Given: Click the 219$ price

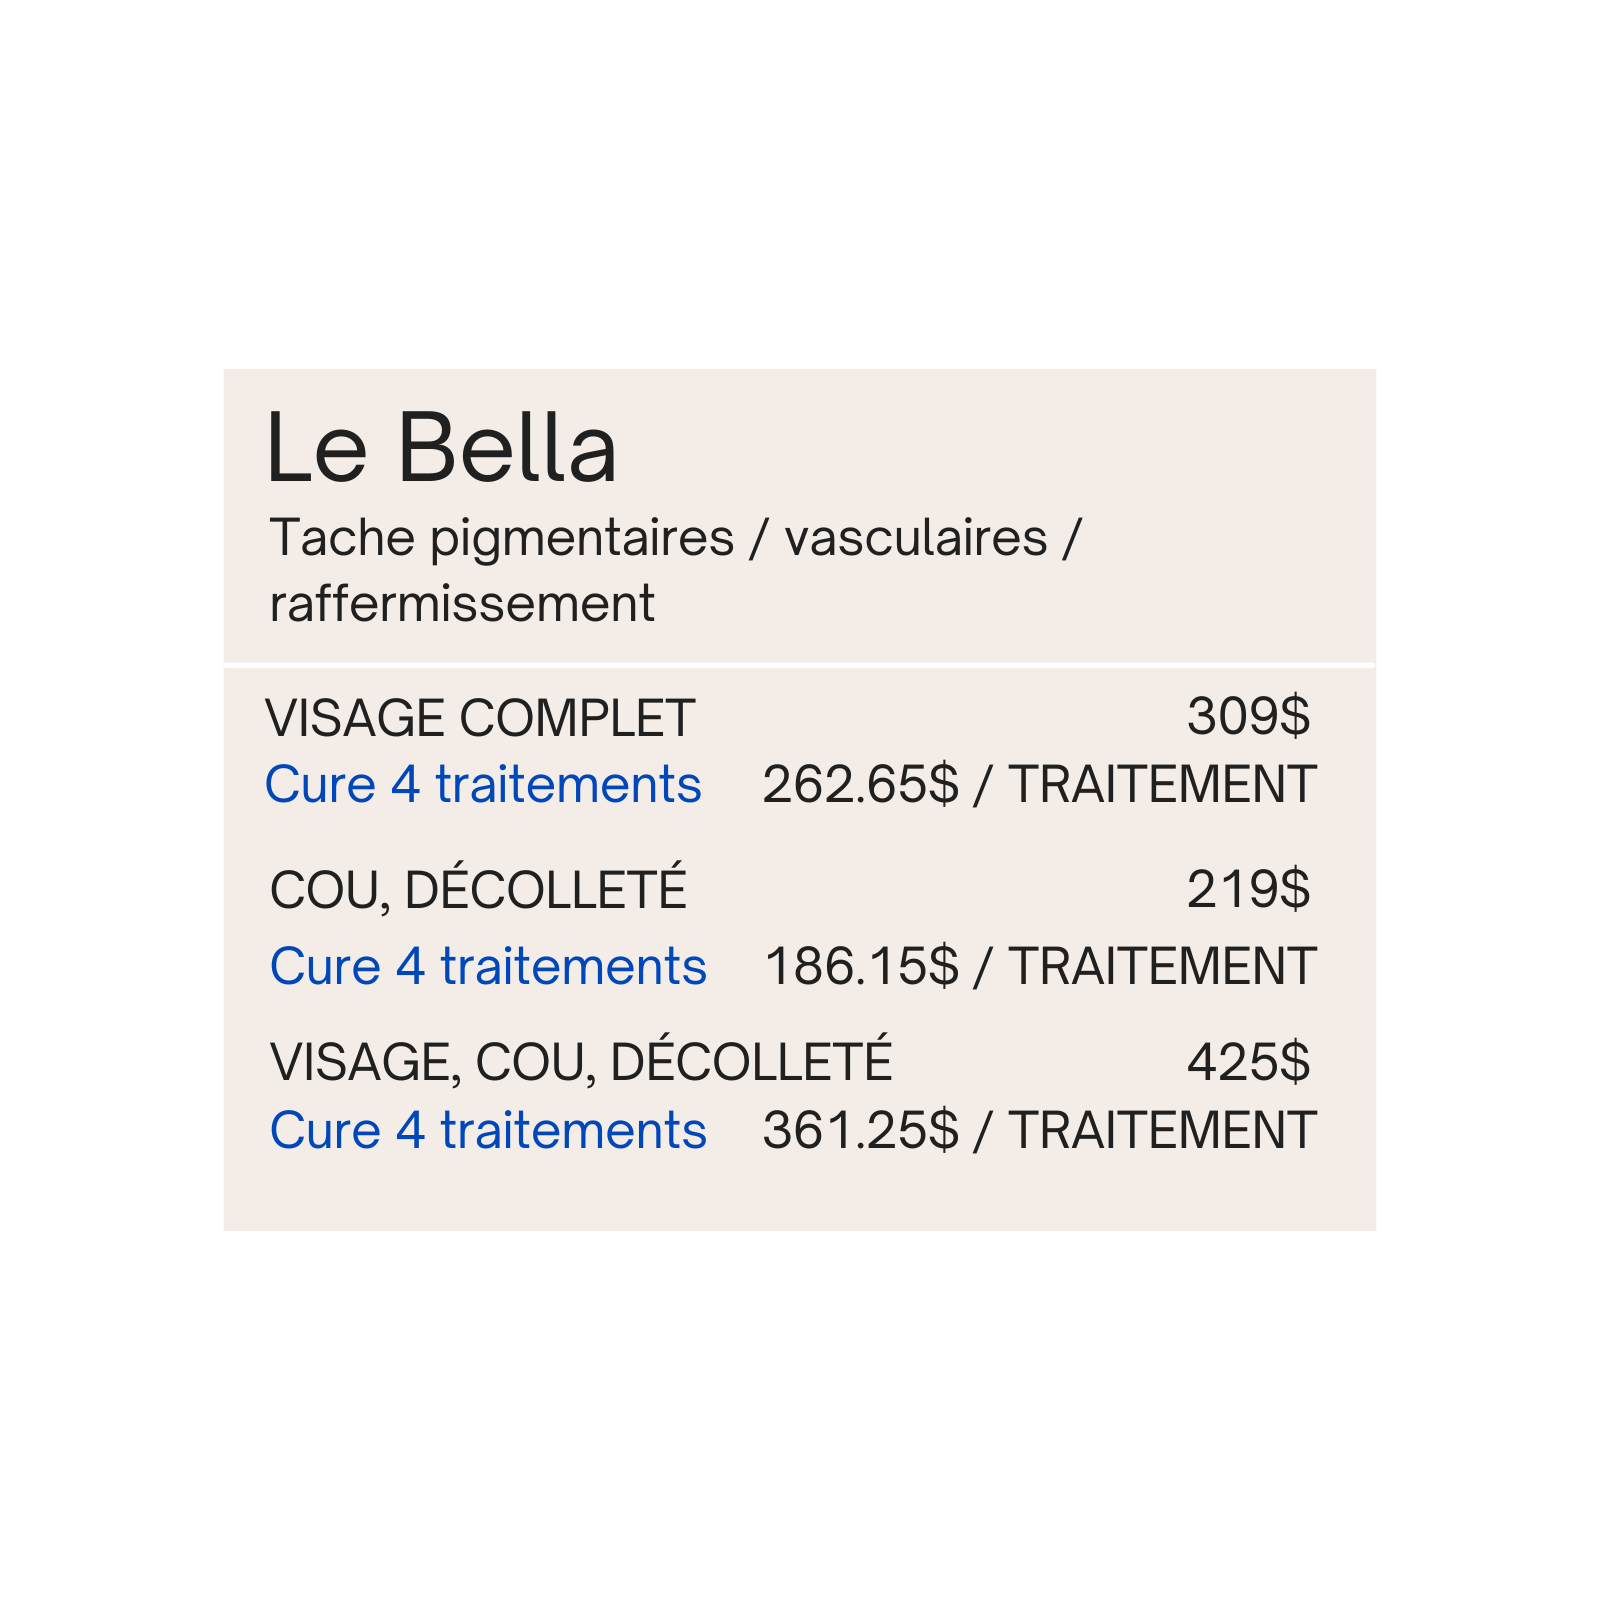Looking at the screenshot, I should [1248, 889].
